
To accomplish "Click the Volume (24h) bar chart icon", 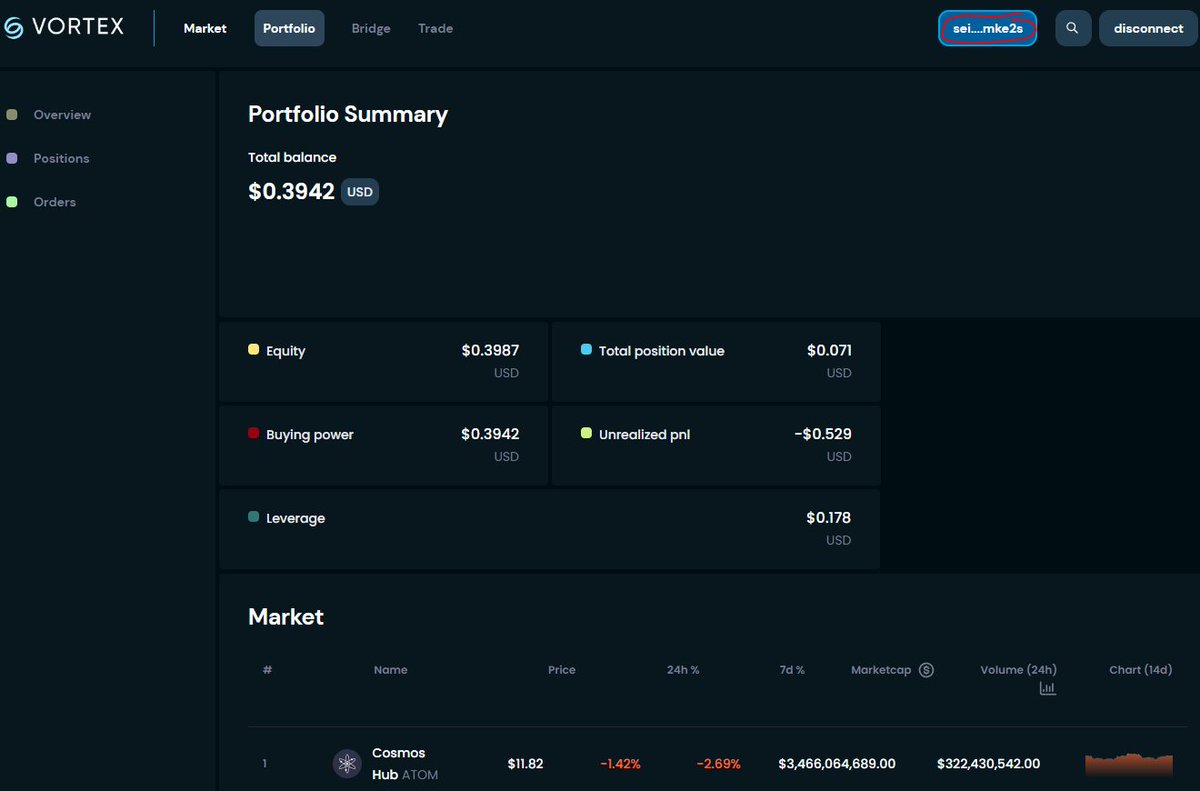I will [1047, 689].
